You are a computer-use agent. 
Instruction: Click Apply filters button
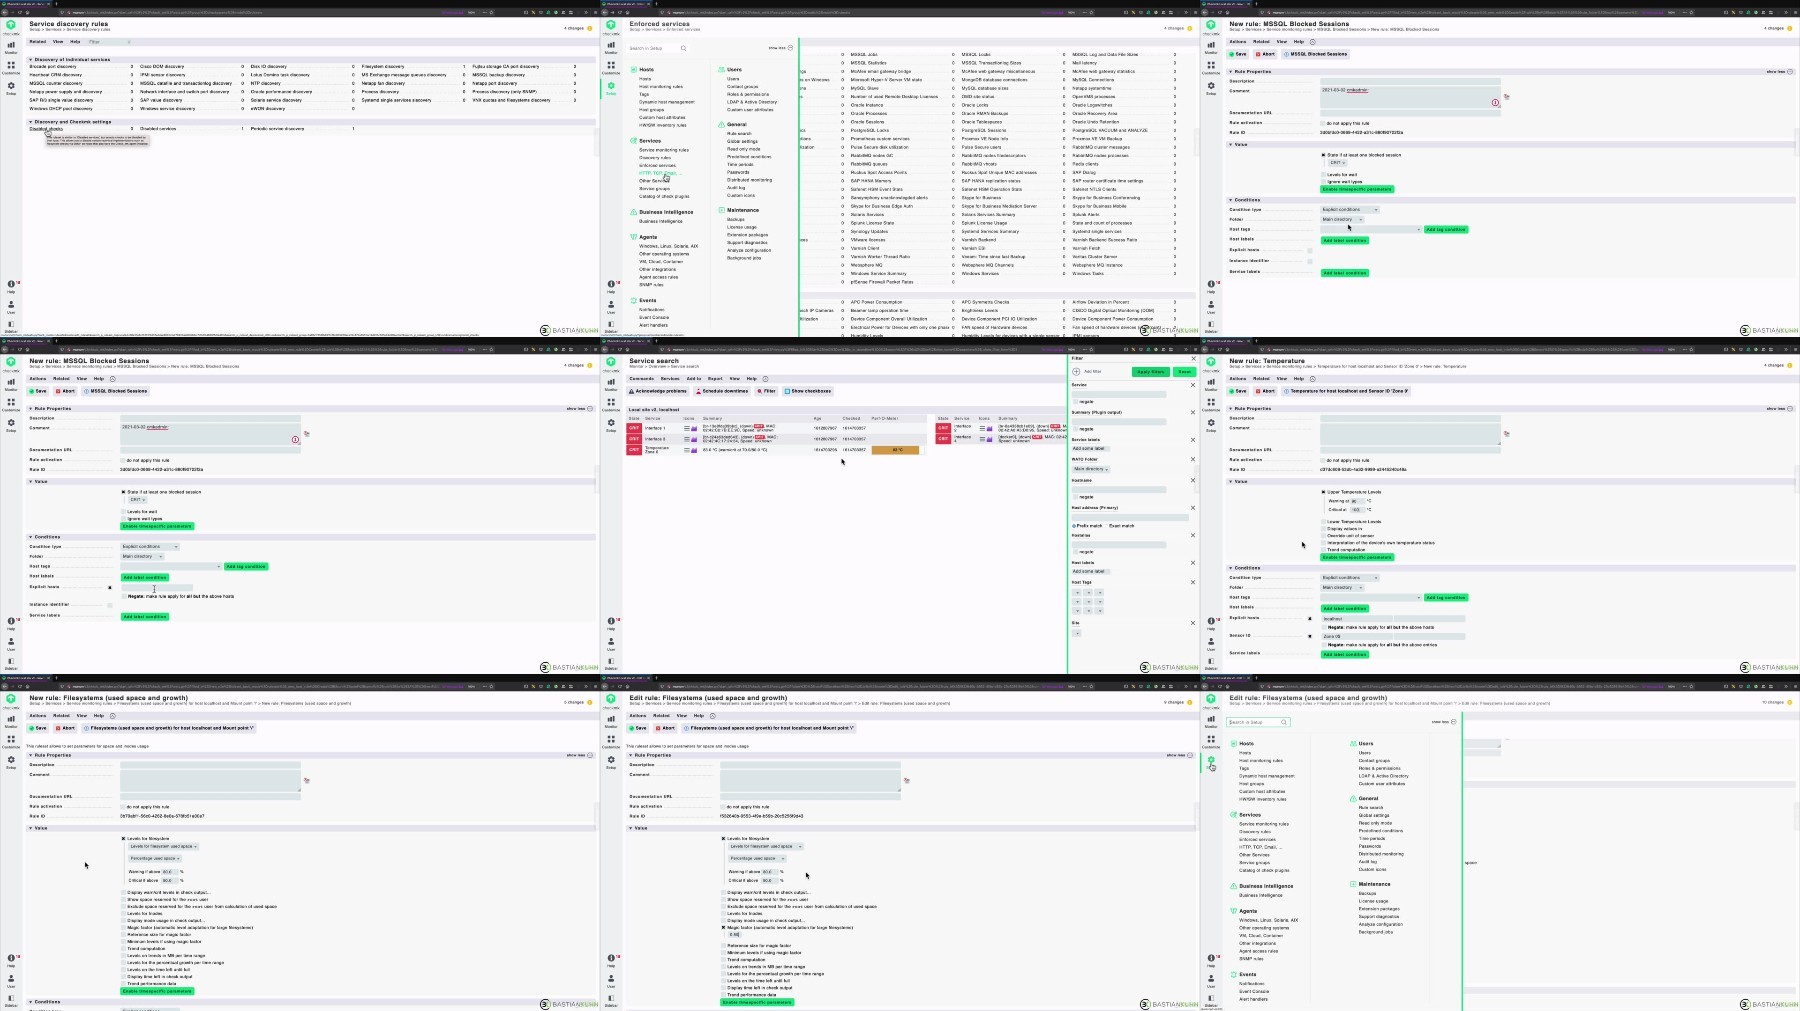[x=1150, y=372]
